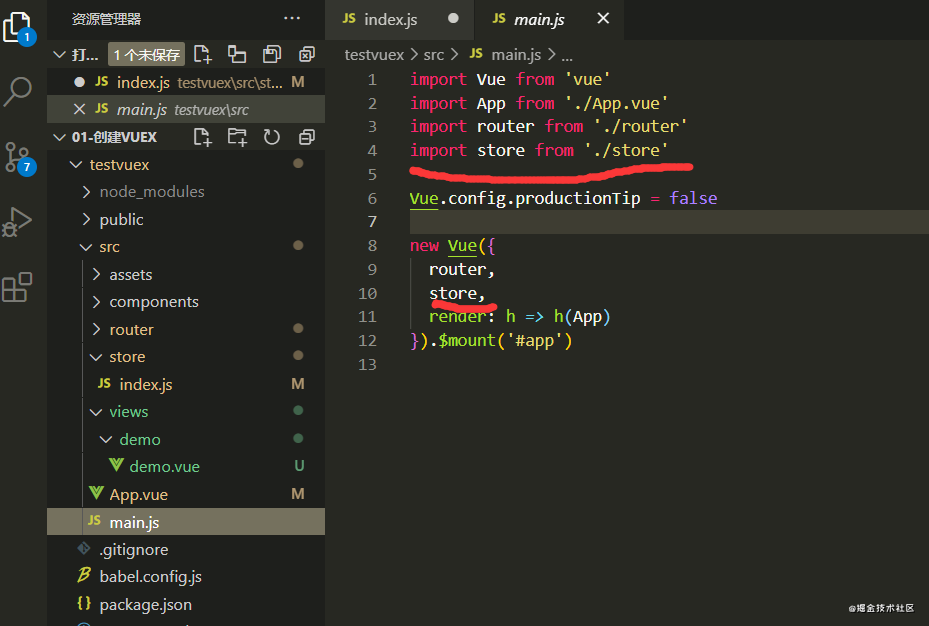929x626 pixels.
Task: Open babel.config.js file
Action: click(x=186, y=577)
